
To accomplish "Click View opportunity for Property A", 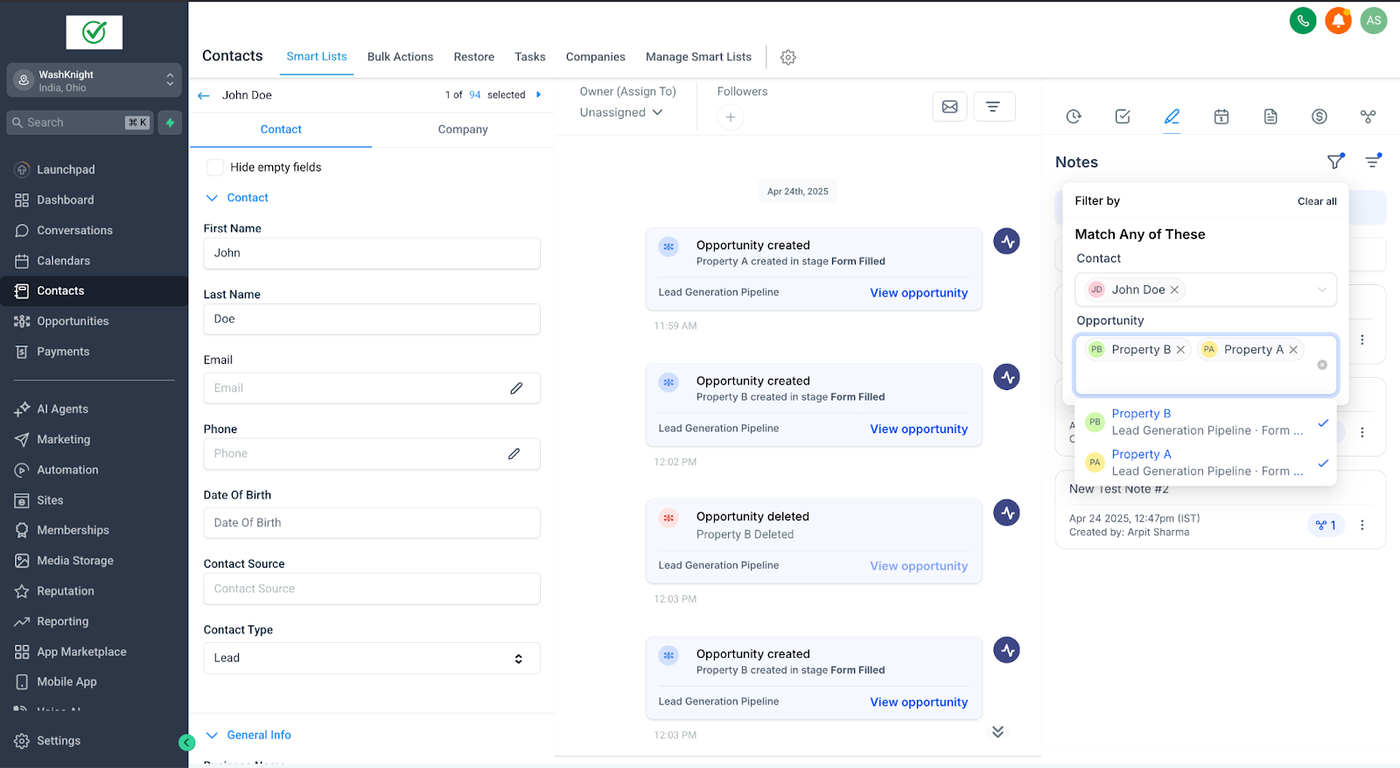I will (918, 293).
